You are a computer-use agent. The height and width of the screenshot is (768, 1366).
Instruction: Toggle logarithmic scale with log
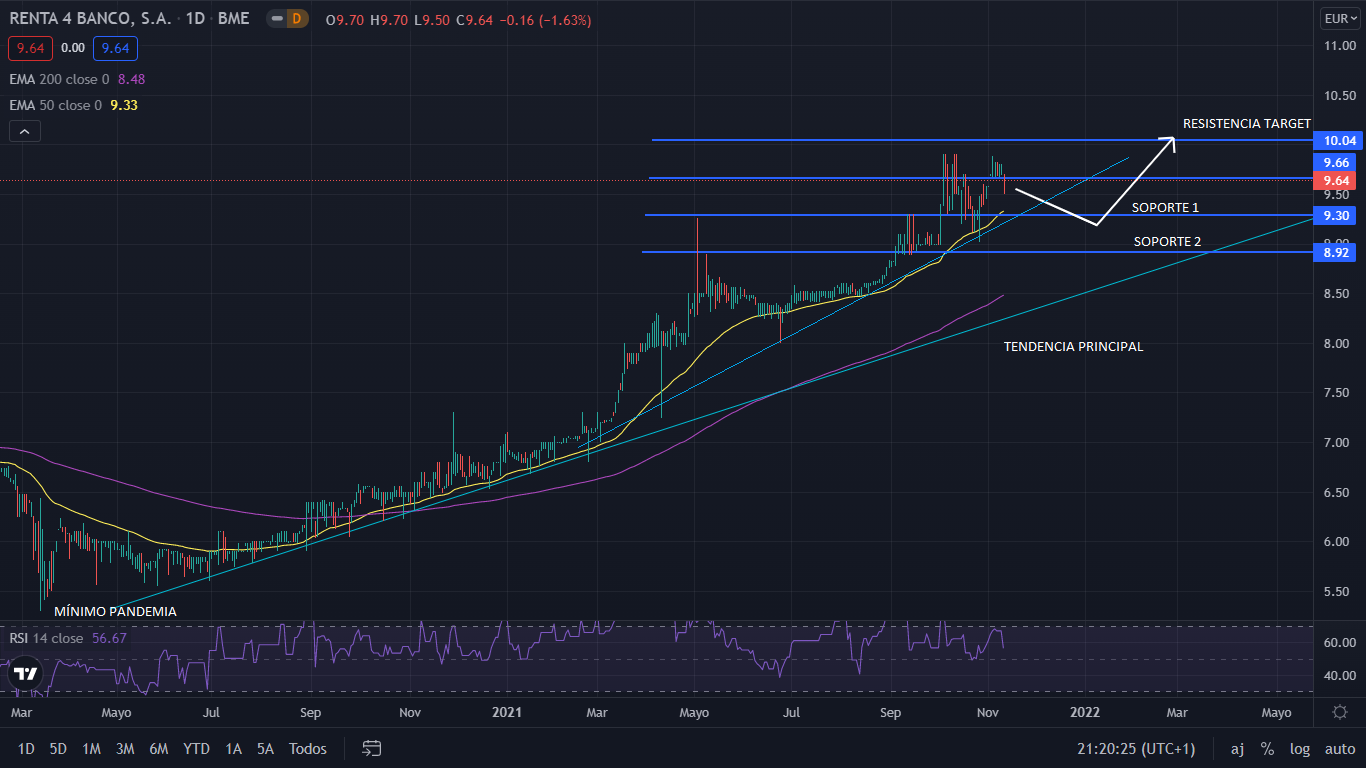point(1300,748)
